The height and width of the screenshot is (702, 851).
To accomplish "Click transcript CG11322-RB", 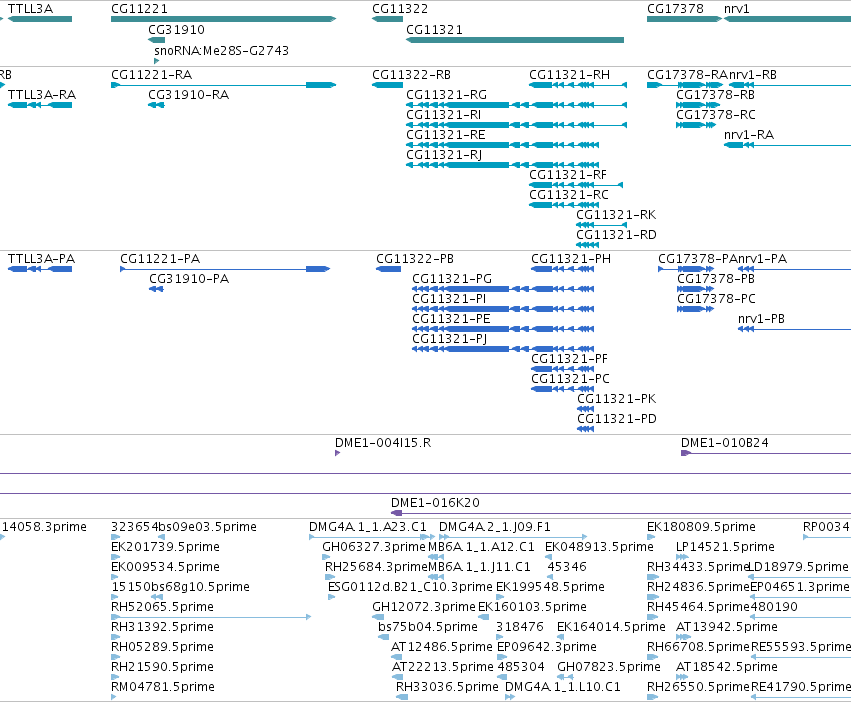I will coord(411,74).
